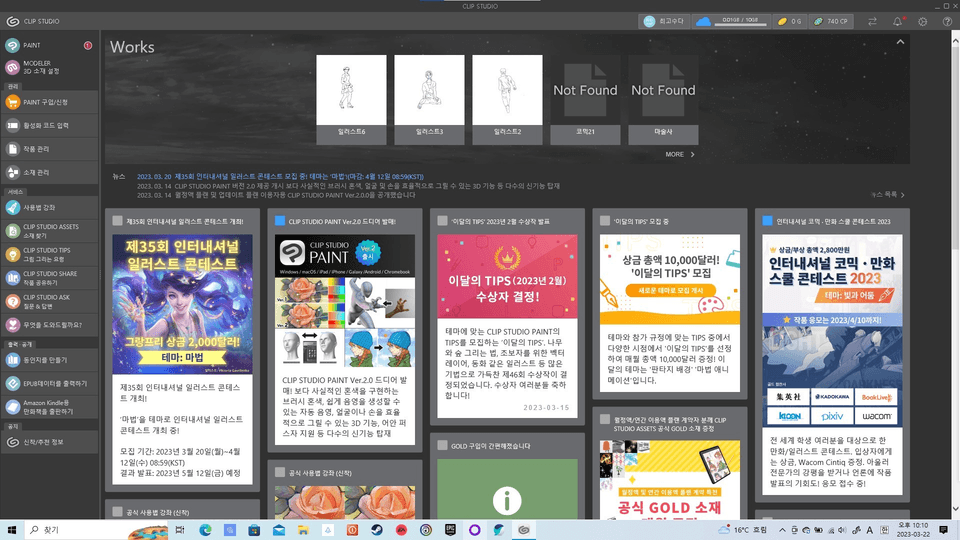960x540 pixels.
Task: Open CLIP STUDIO ASK 질문 & 답변
Action: 49,301
